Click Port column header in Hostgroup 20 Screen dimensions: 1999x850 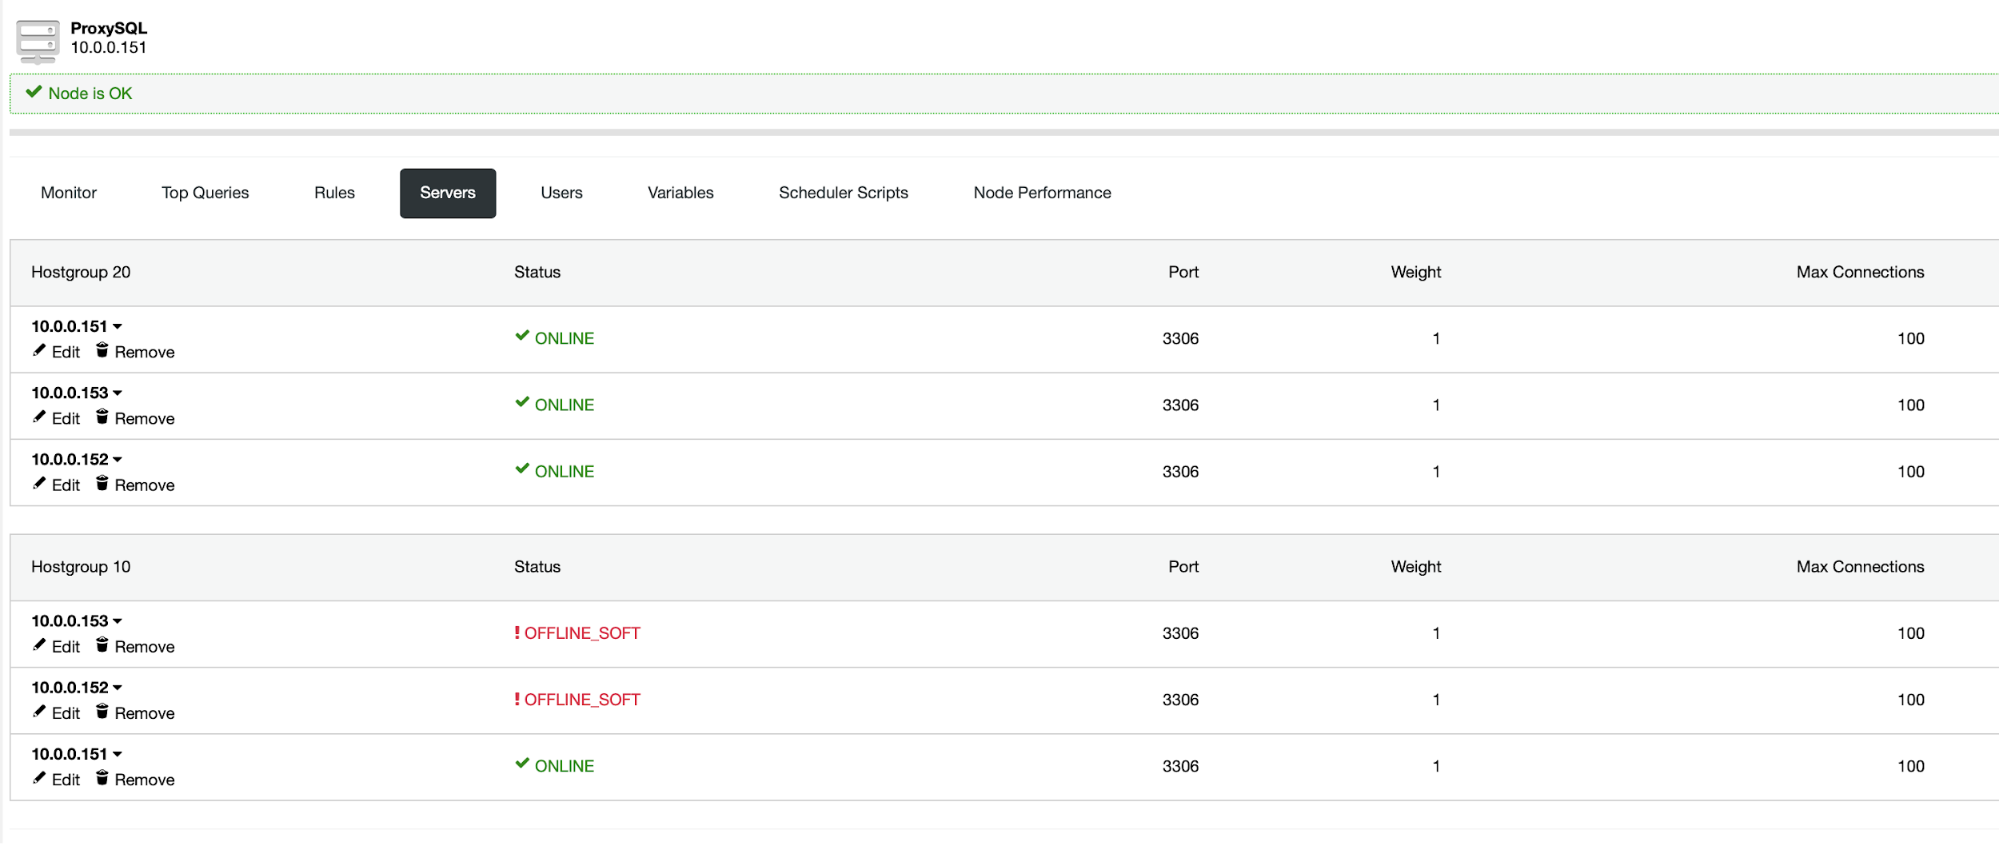pos(1183,272)
